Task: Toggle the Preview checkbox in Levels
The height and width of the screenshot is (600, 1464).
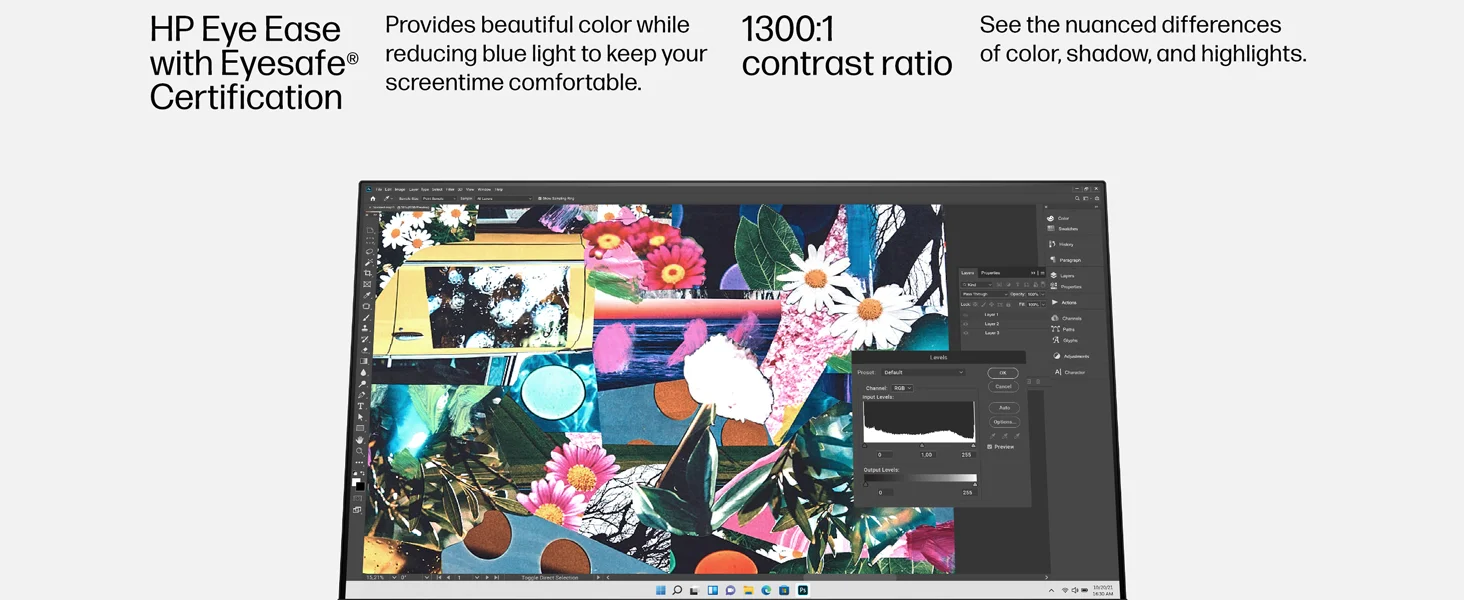Action: point(990,447)
